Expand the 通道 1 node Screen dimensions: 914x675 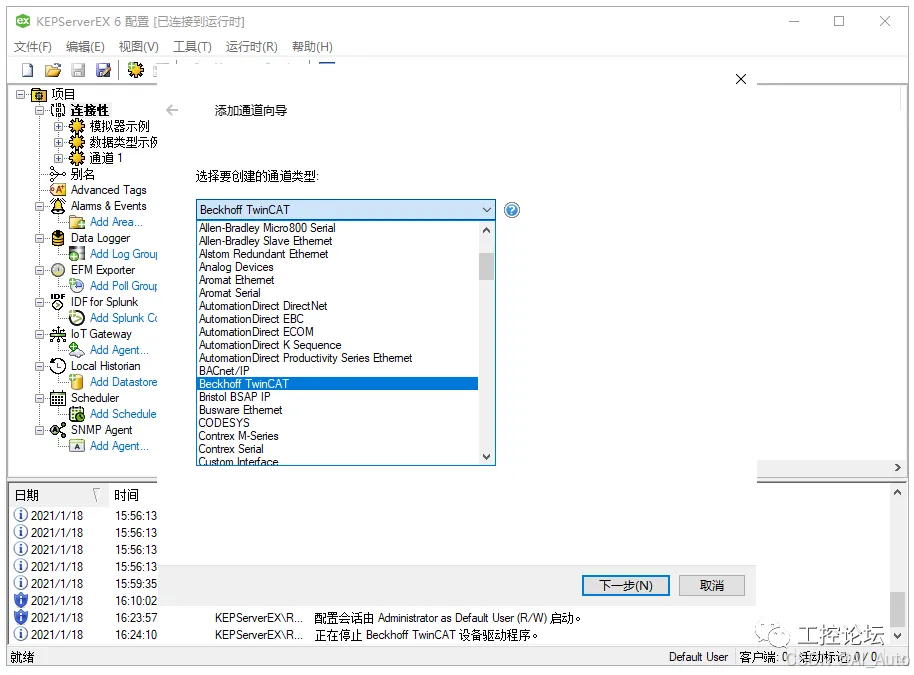tap(58, 158)
